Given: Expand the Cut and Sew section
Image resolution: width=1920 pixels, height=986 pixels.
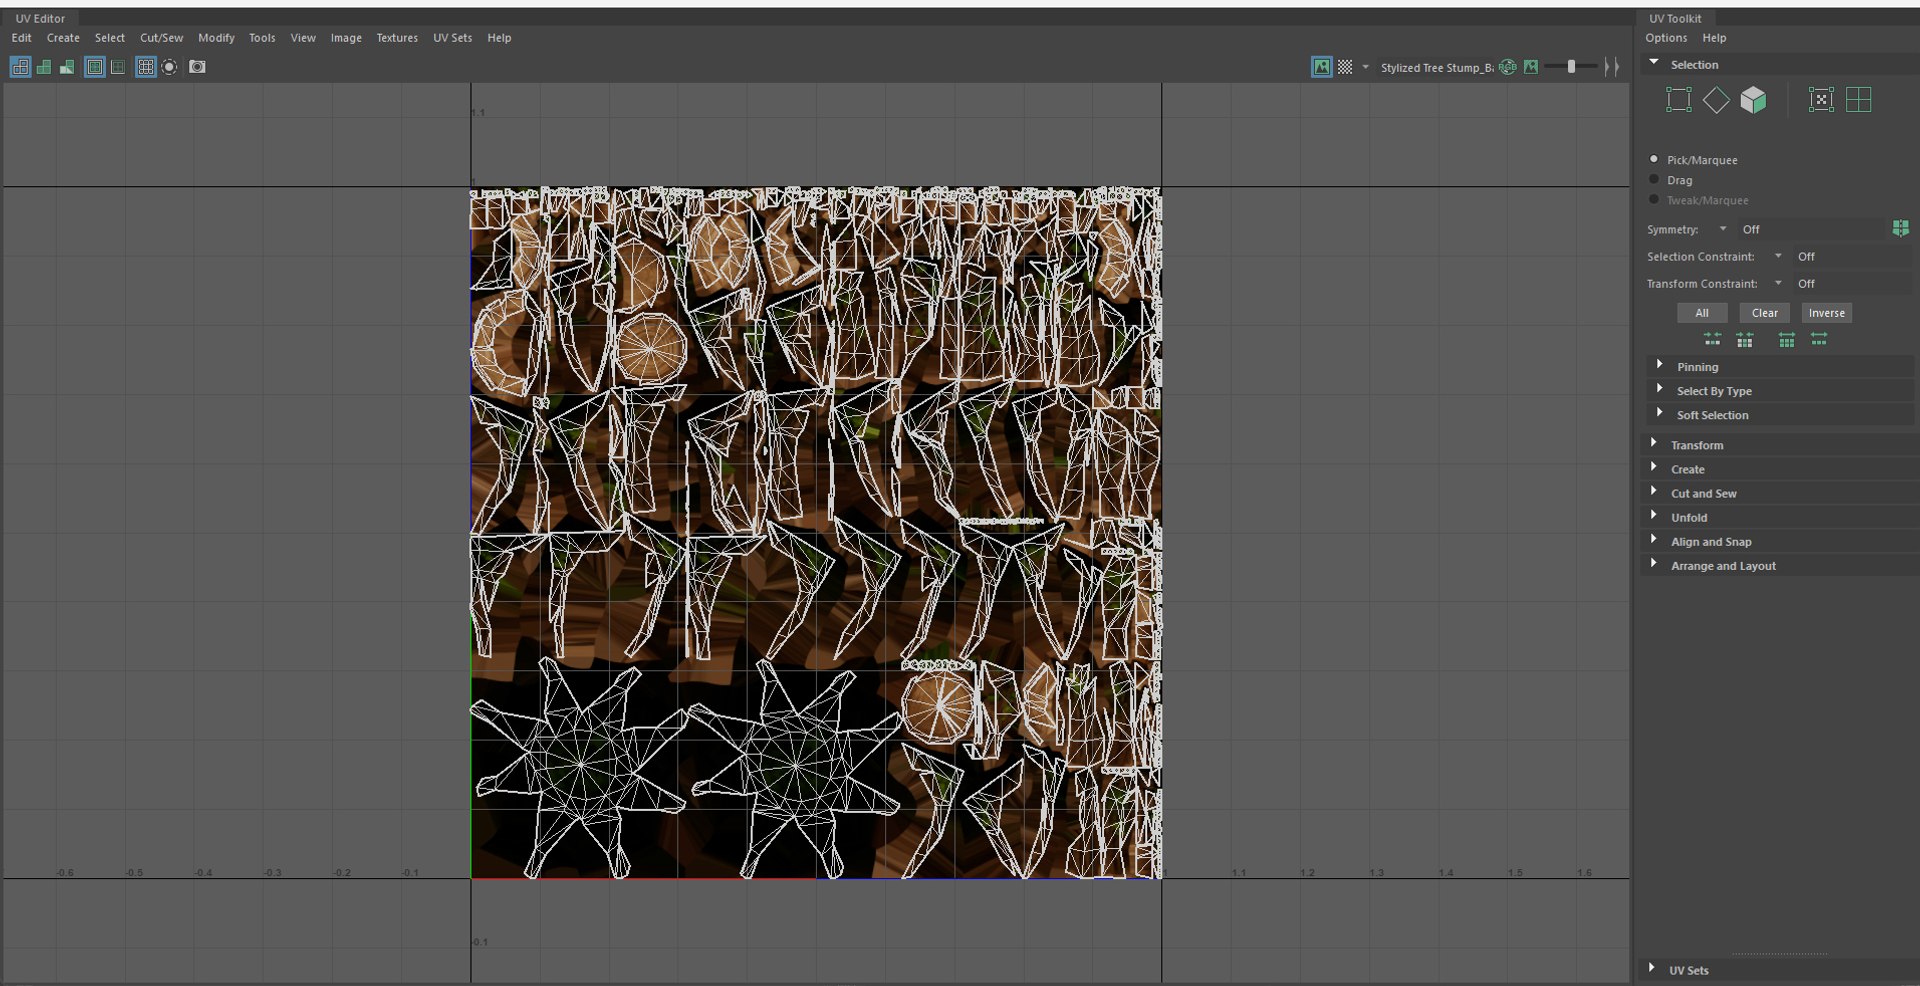Looking at the screenshot, I should tap(1654, 491).
